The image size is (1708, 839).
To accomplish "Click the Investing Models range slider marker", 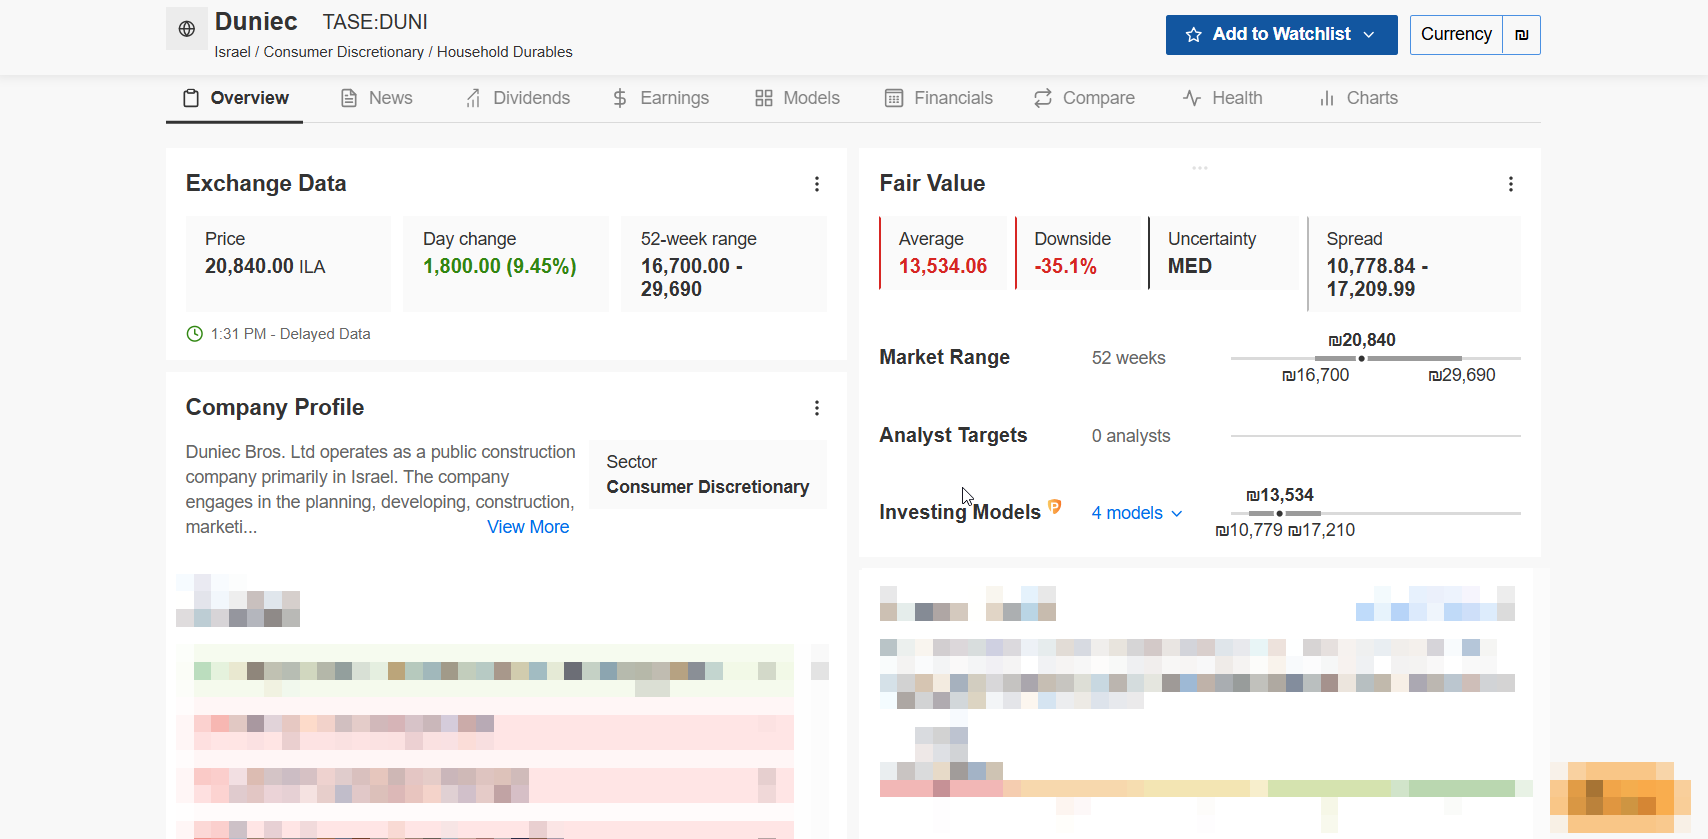I will click(1279, 513).
